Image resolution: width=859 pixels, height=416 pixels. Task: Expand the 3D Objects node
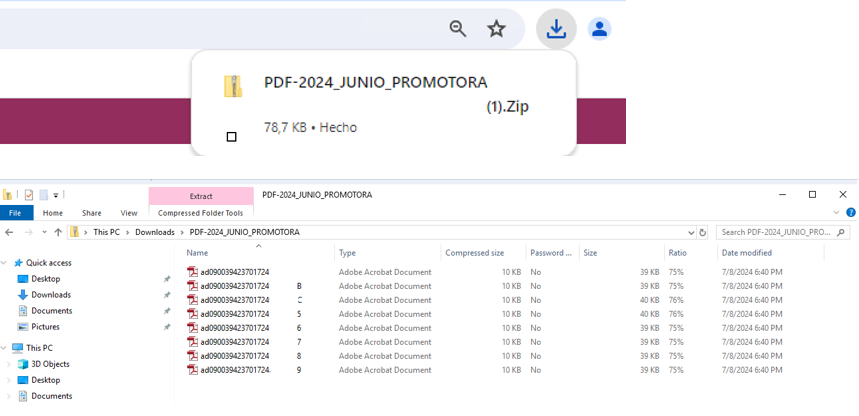click(x=8, y=364)
